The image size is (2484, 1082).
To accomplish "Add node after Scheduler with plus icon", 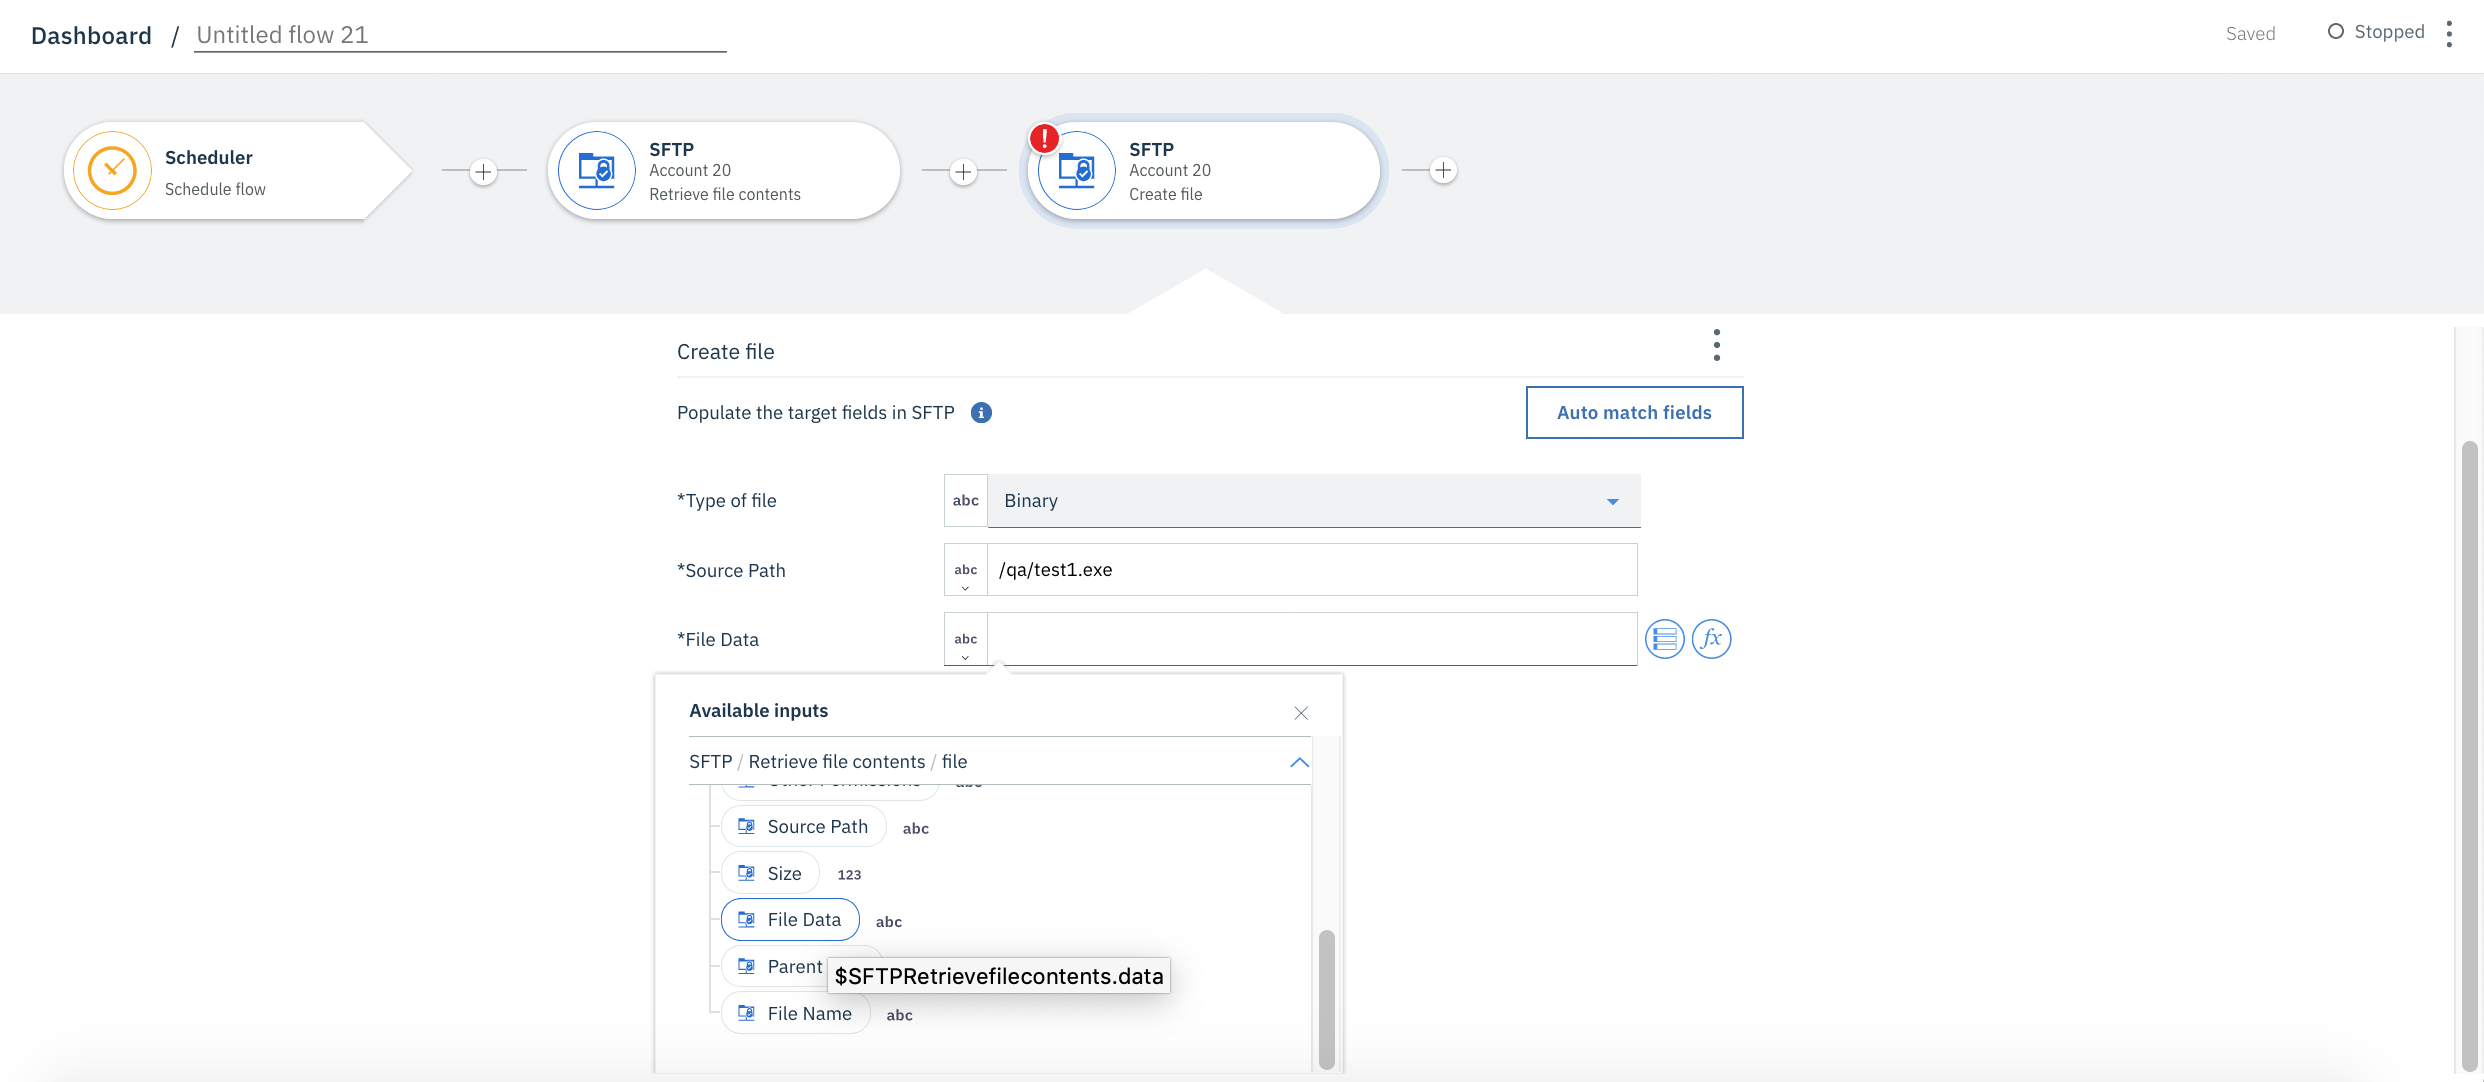I will [483, 172].
